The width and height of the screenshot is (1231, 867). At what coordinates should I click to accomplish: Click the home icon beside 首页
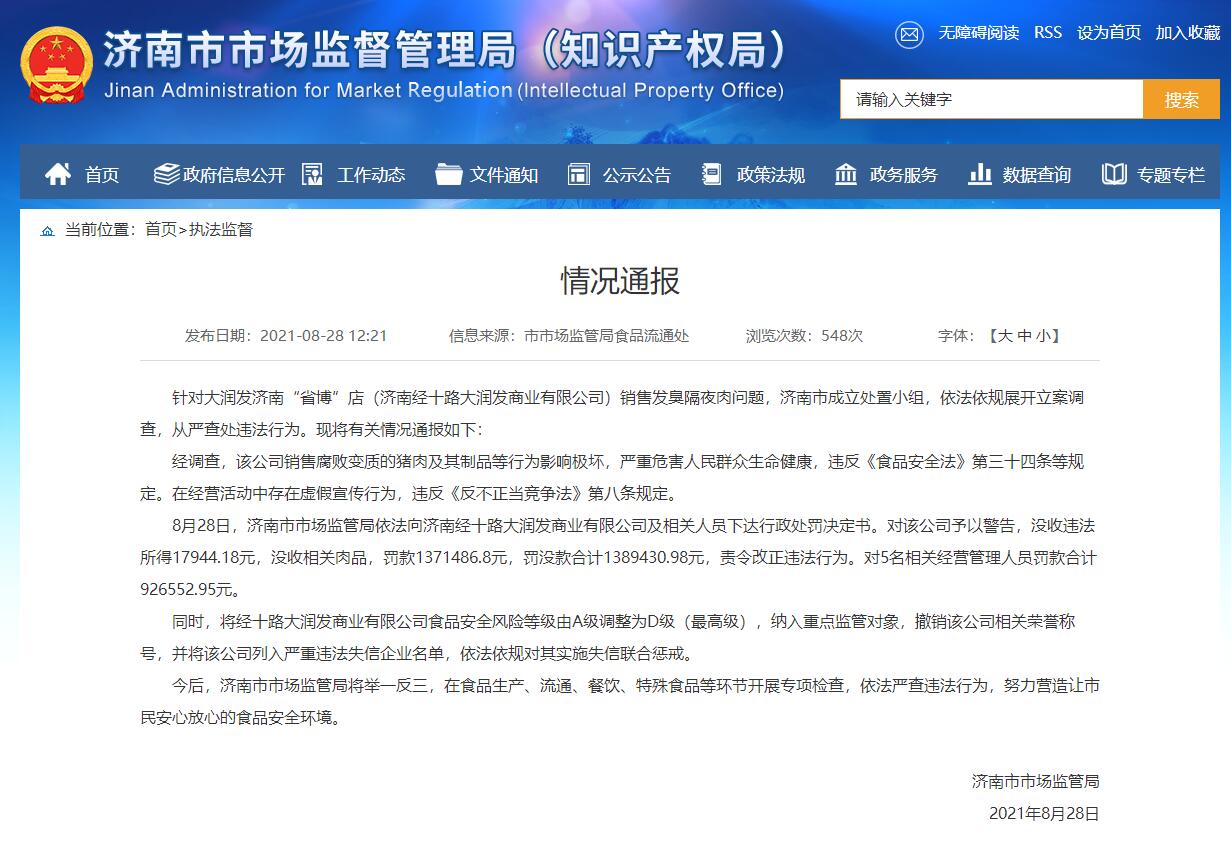pos(58,174)
